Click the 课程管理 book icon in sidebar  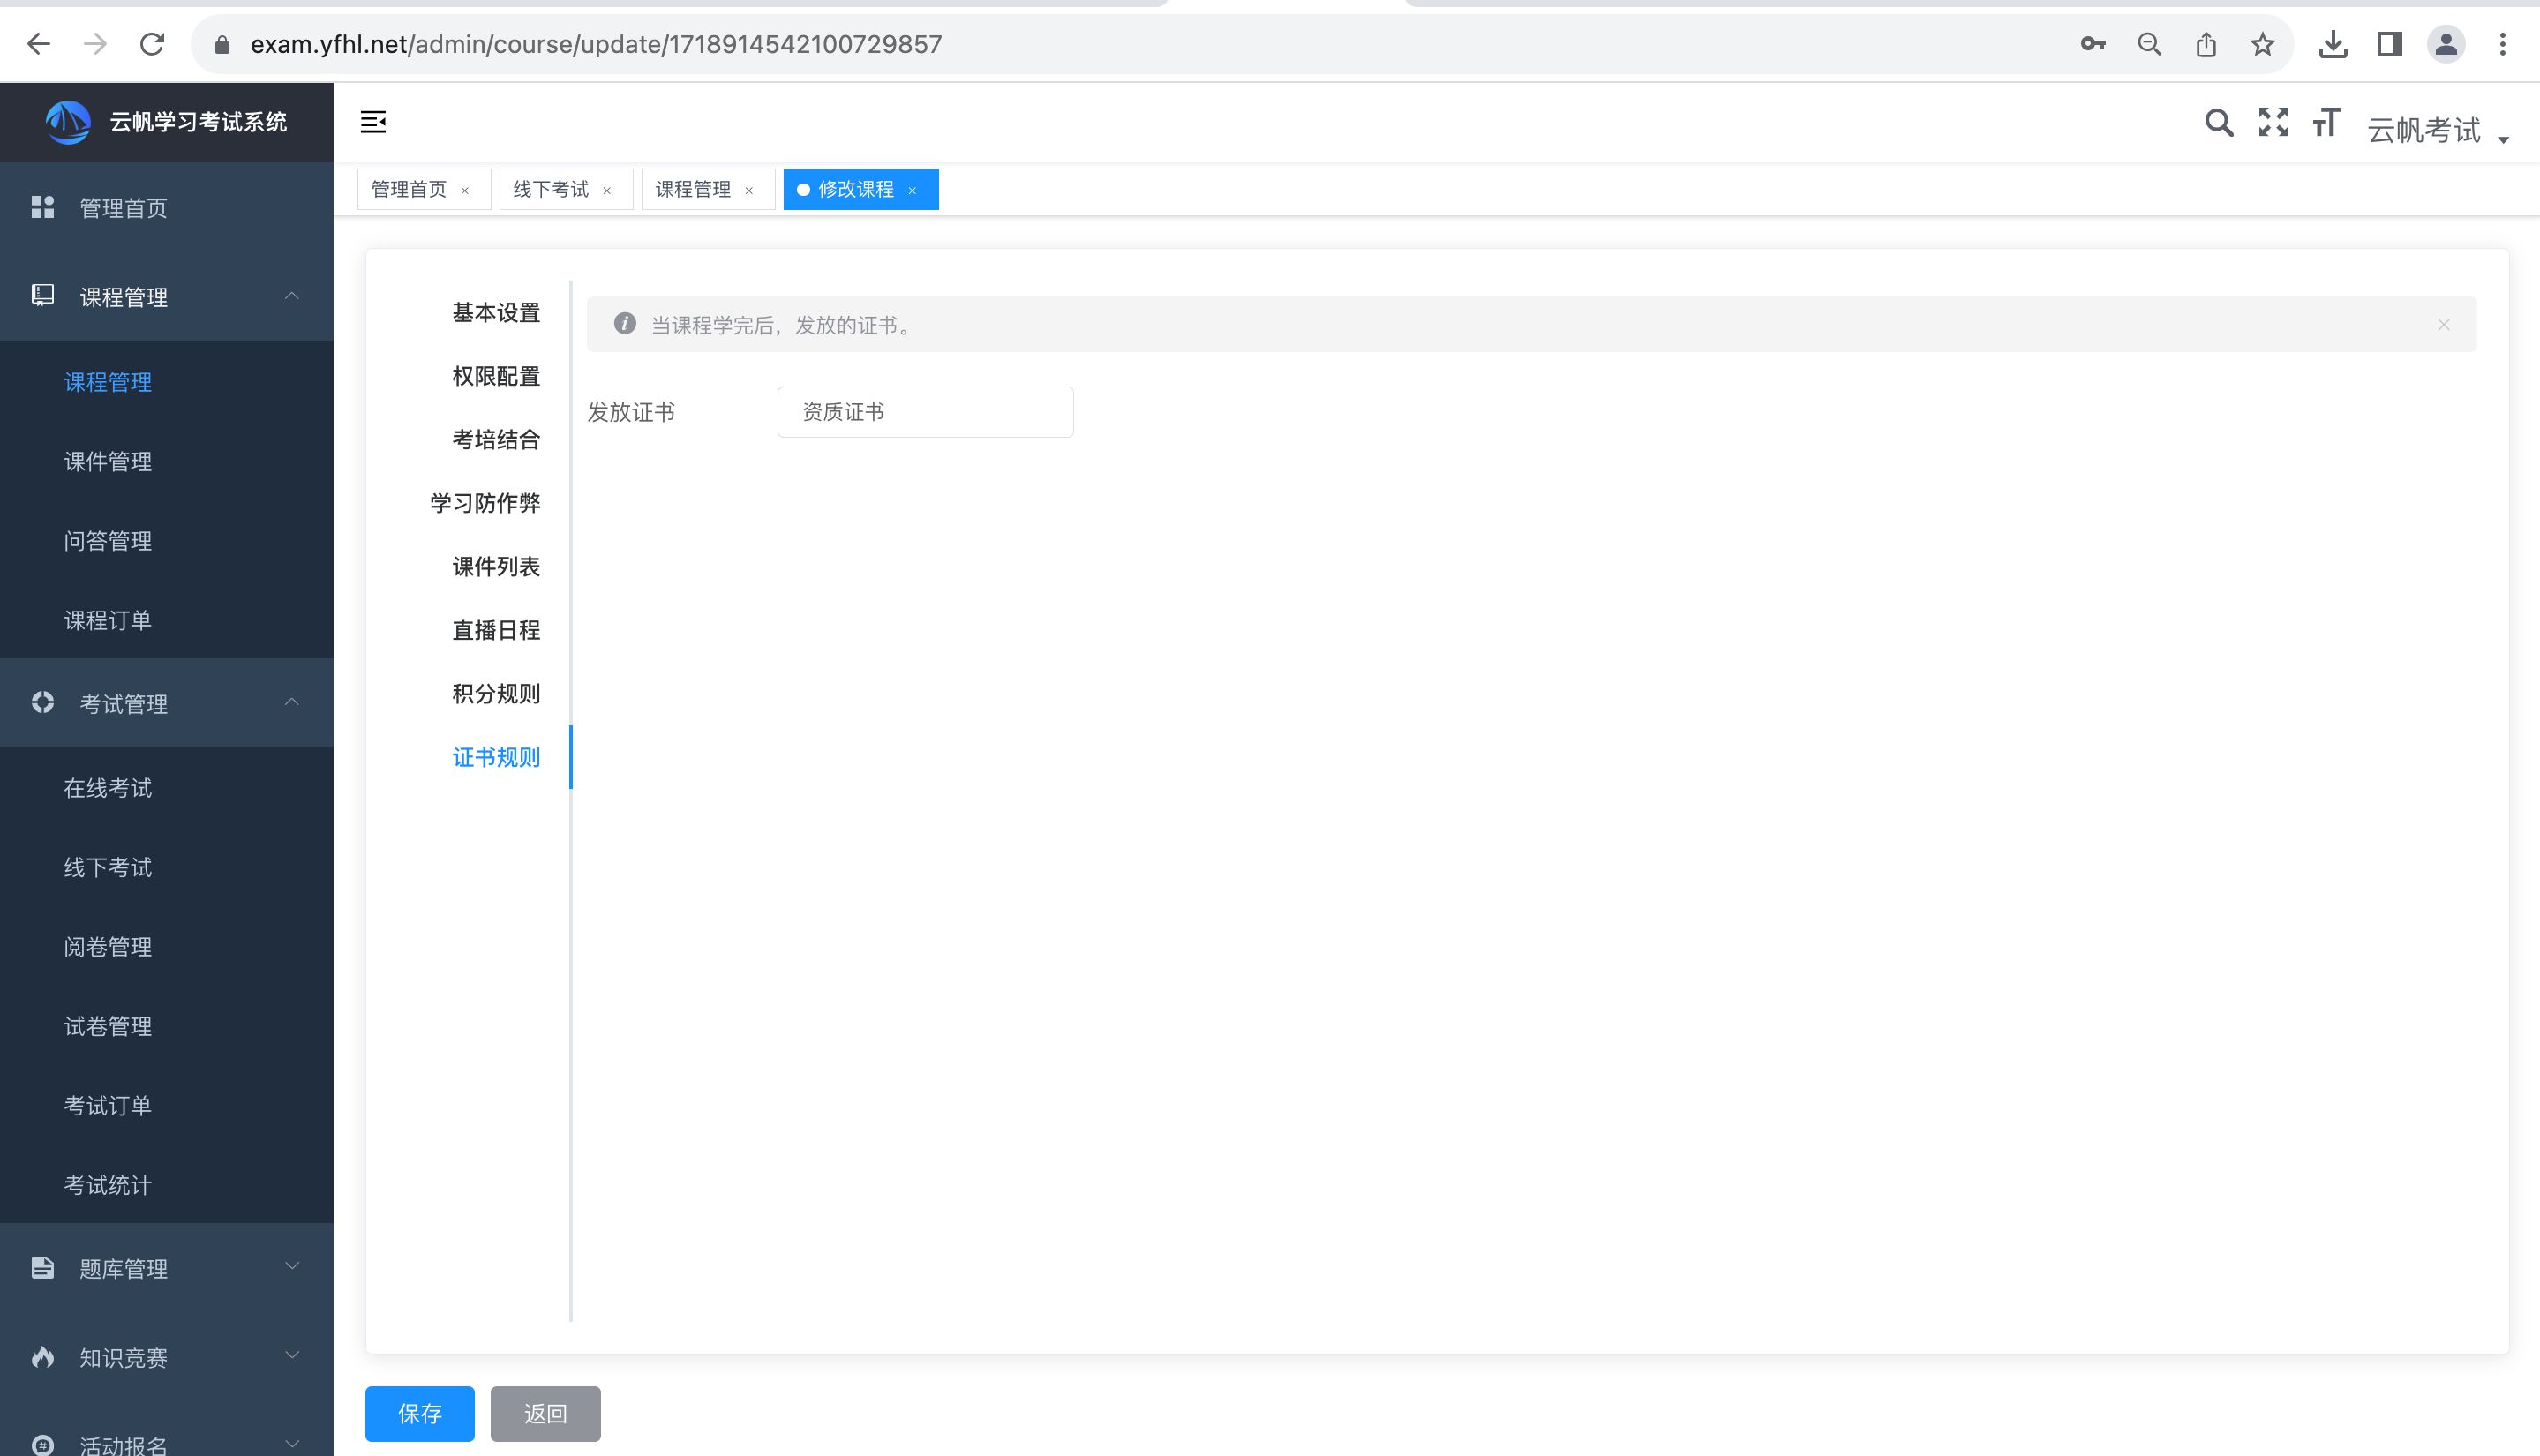(43, 296)
